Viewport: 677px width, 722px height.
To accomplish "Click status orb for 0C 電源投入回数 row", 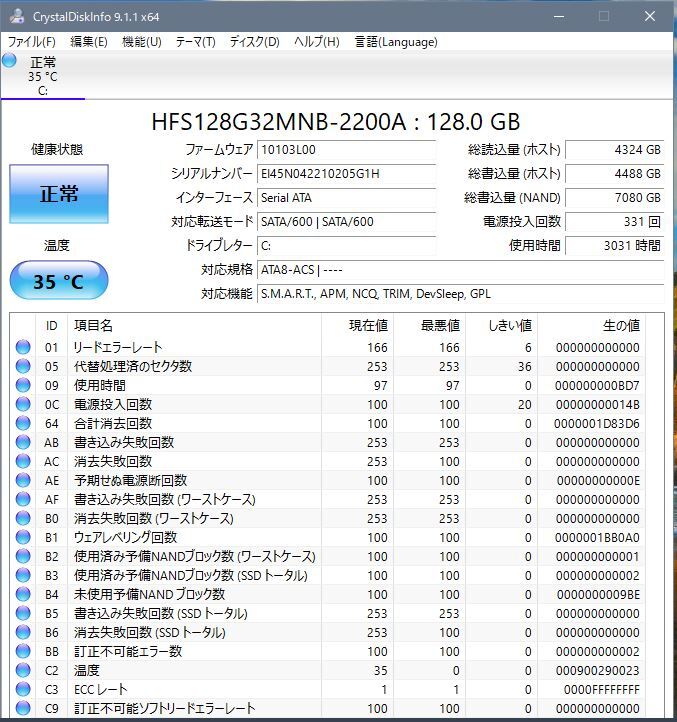I will point(23,404).
